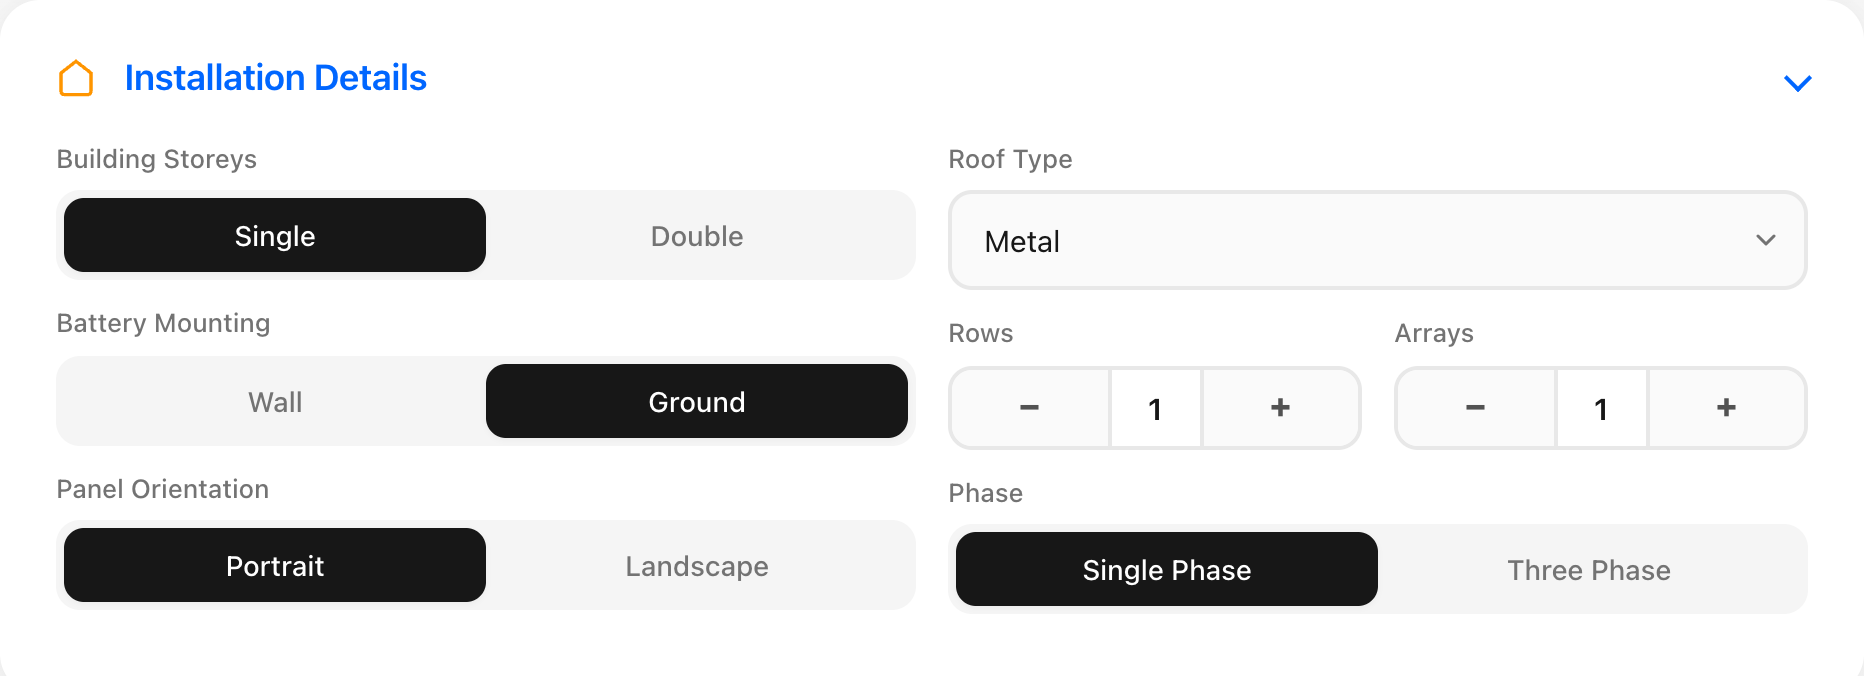Decrease Rows with minus icon
Image resolution: width=1864 pixels, height=676 pixels.
pyautogui.click(x=1029, y=408)
